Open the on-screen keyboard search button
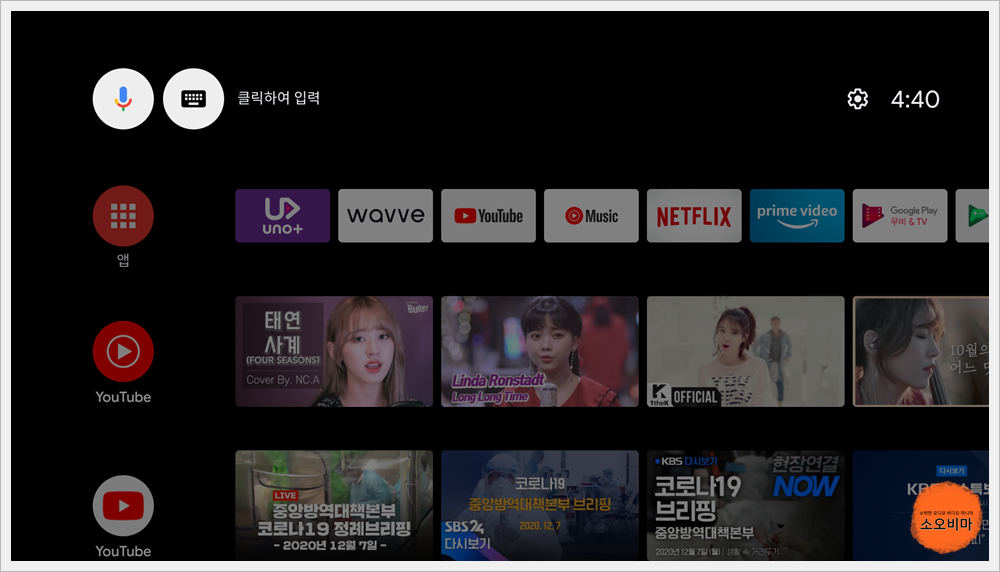 click(x=193, y=99)
